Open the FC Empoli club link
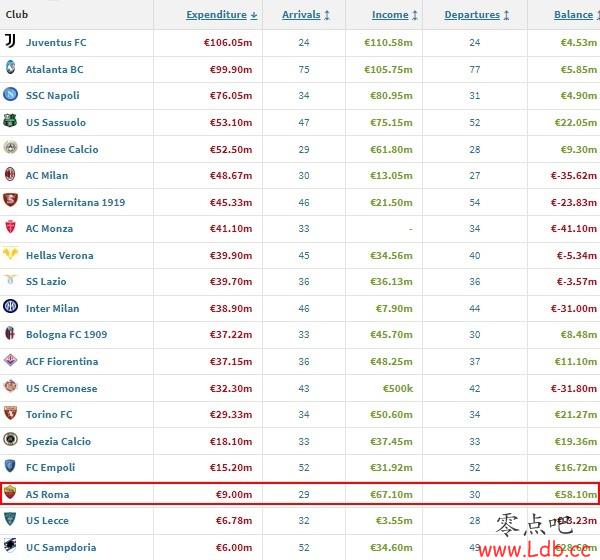600x560 pixels. click(51, 468)
